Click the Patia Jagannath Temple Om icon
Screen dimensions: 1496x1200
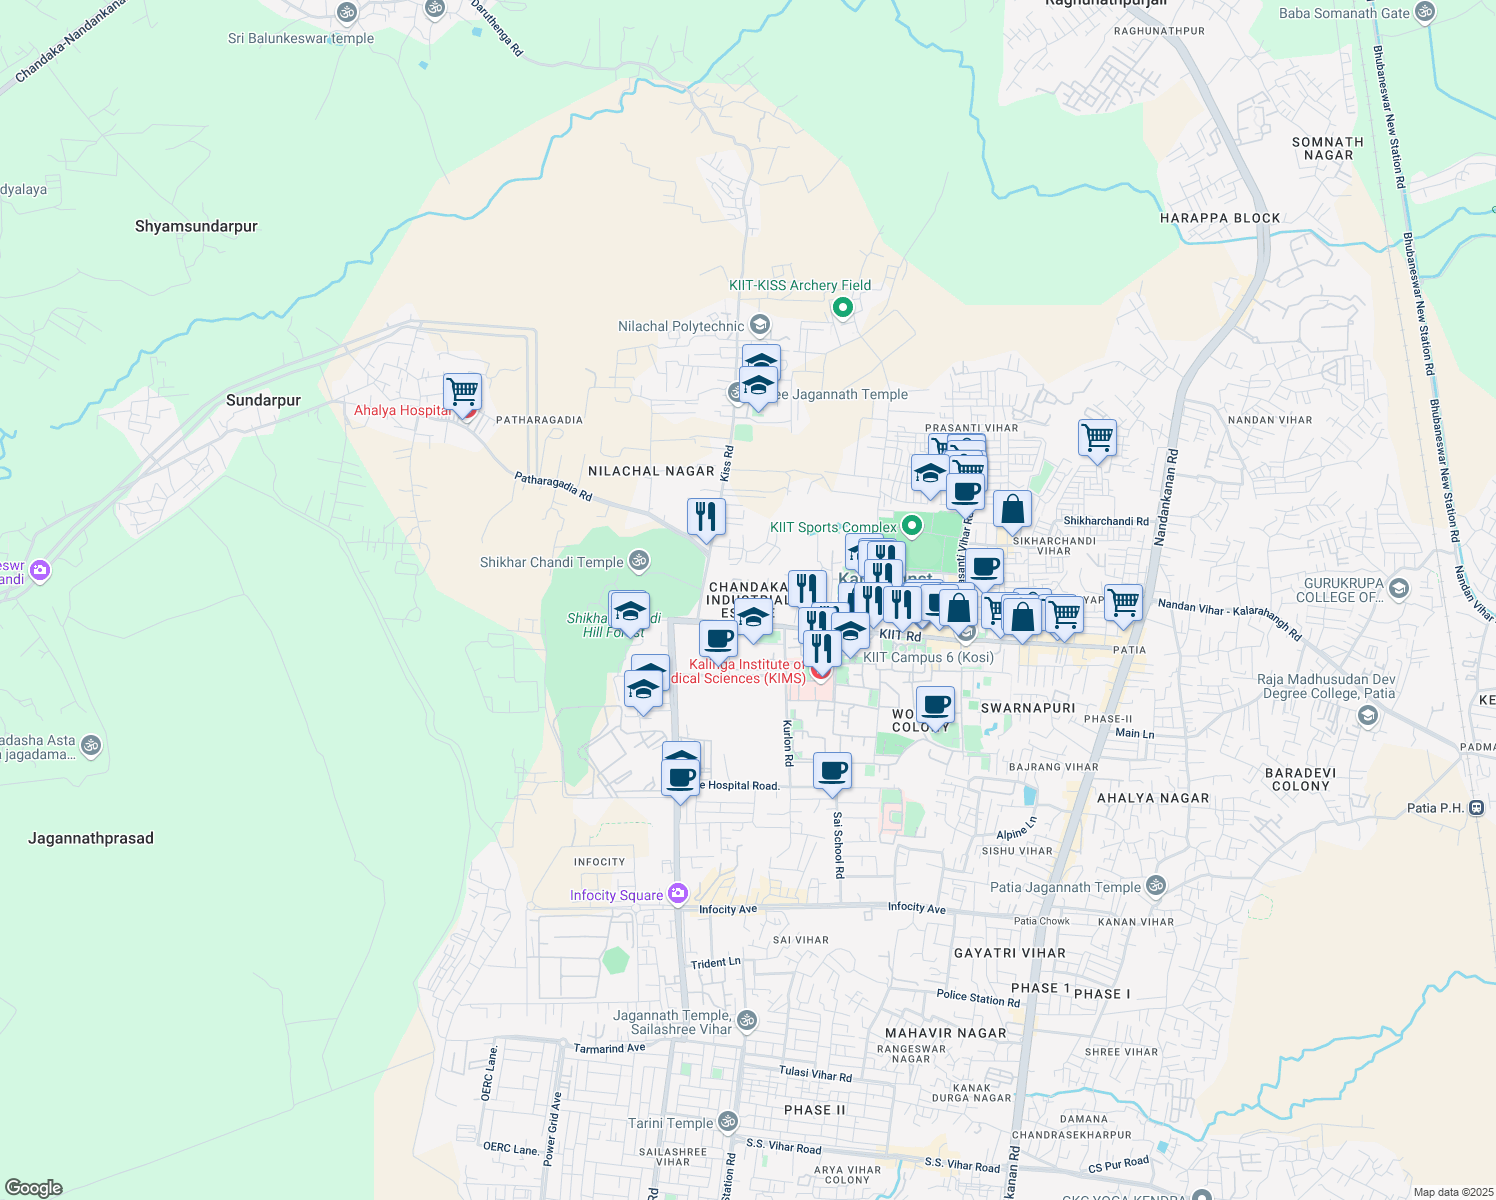1156,885
